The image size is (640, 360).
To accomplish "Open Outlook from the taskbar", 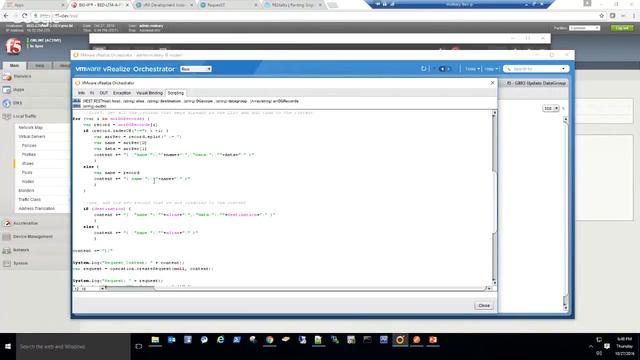I will [x=171, y=340].
